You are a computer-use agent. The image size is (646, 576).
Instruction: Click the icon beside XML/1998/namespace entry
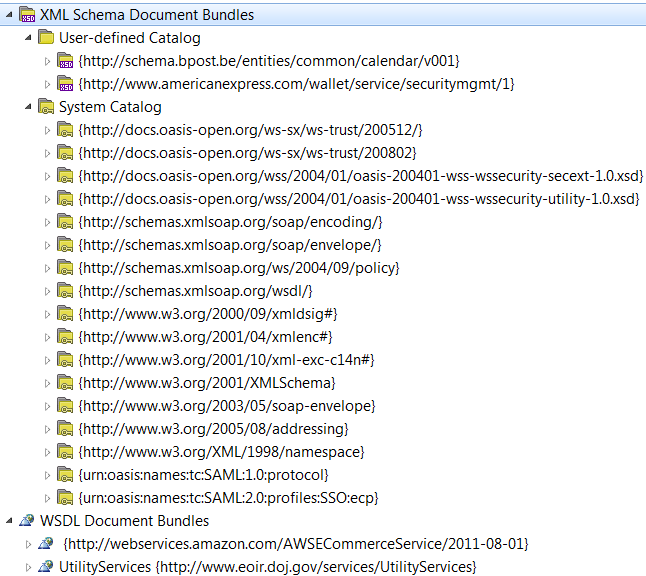coord(65,453)
